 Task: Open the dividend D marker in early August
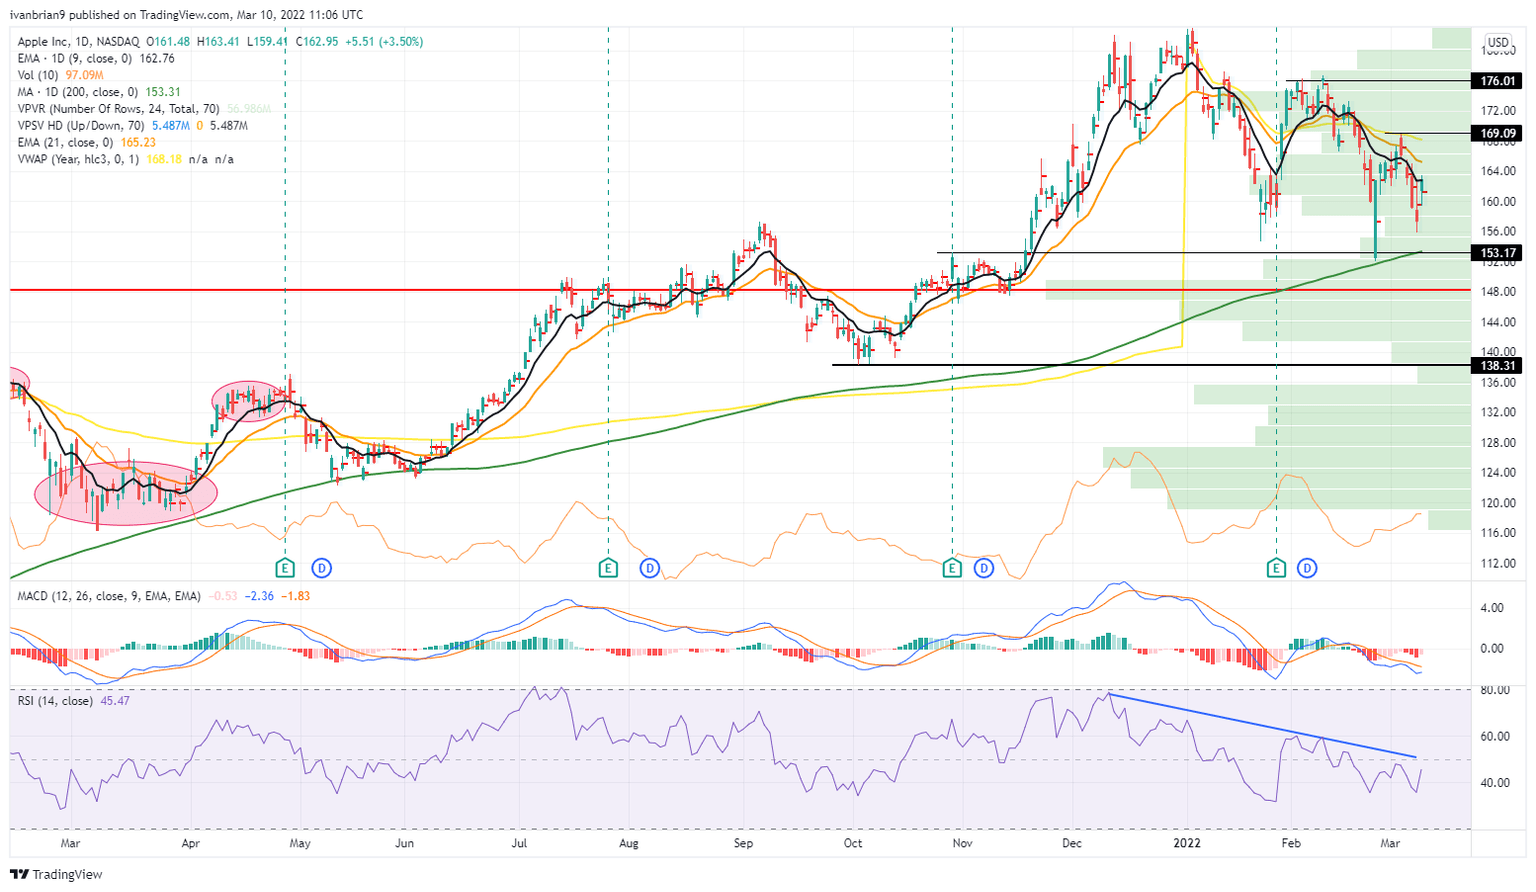point(650,568)
